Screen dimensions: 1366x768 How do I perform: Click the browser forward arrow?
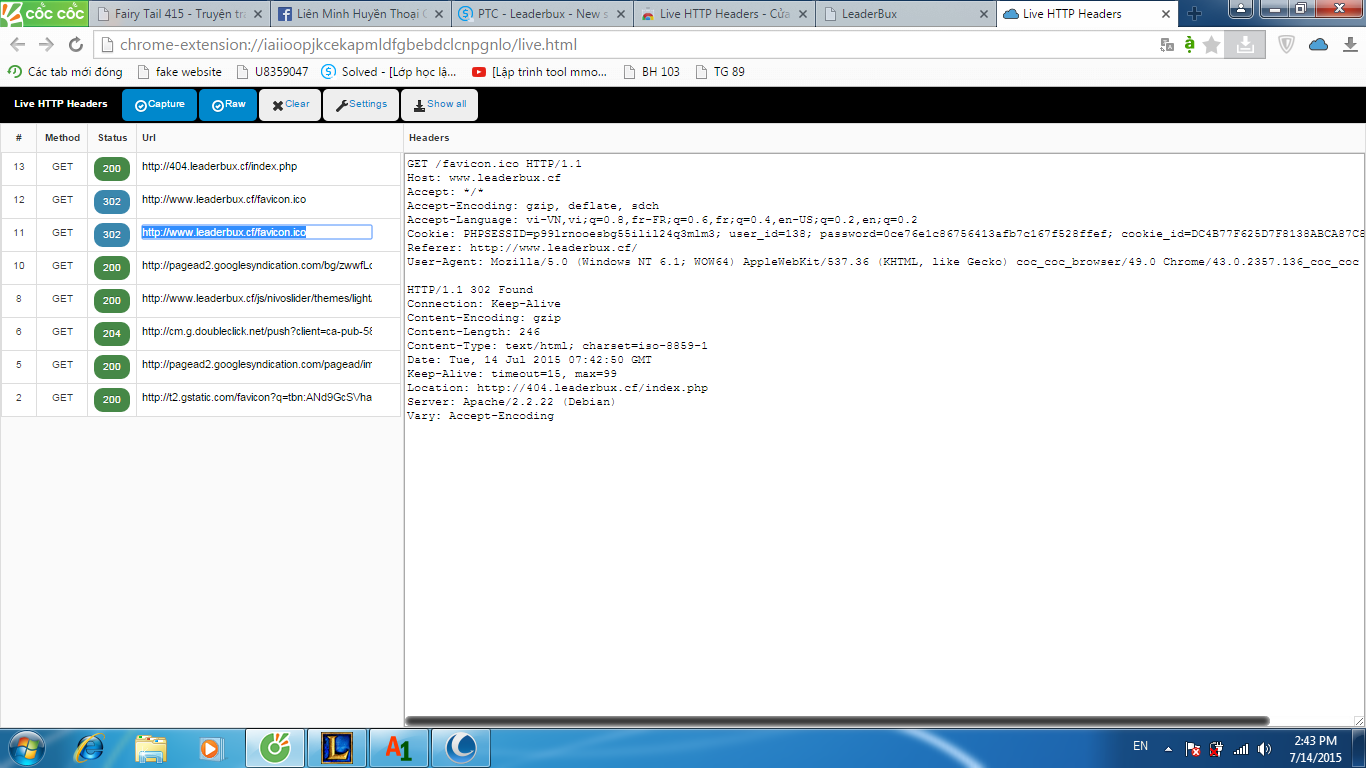pos(46,45)
